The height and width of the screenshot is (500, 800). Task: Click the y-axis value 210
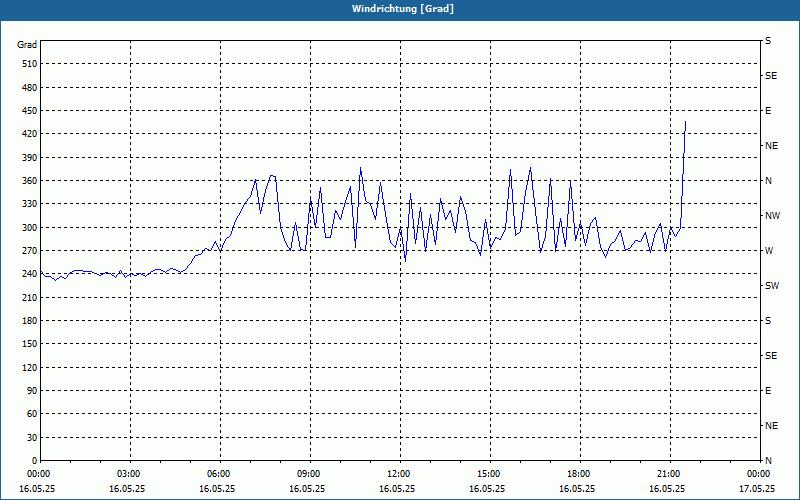[30, 297]
